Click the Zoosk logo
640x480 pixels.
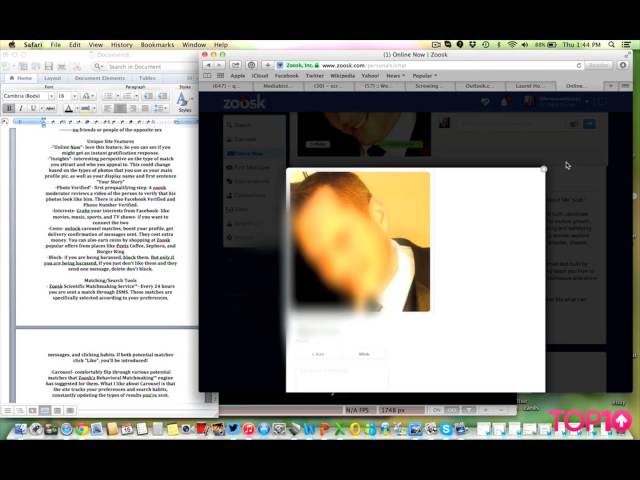point(244,102)
